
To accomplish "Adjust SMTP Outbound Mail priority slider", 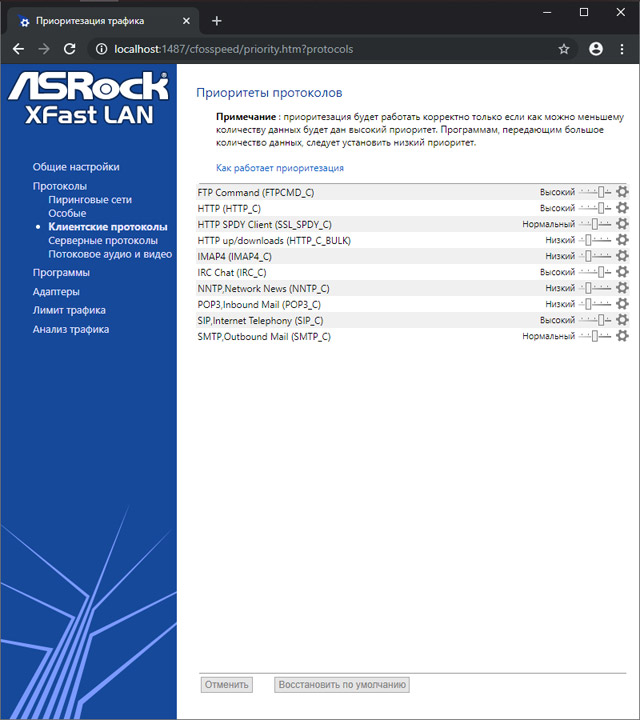I will [595, 336].
